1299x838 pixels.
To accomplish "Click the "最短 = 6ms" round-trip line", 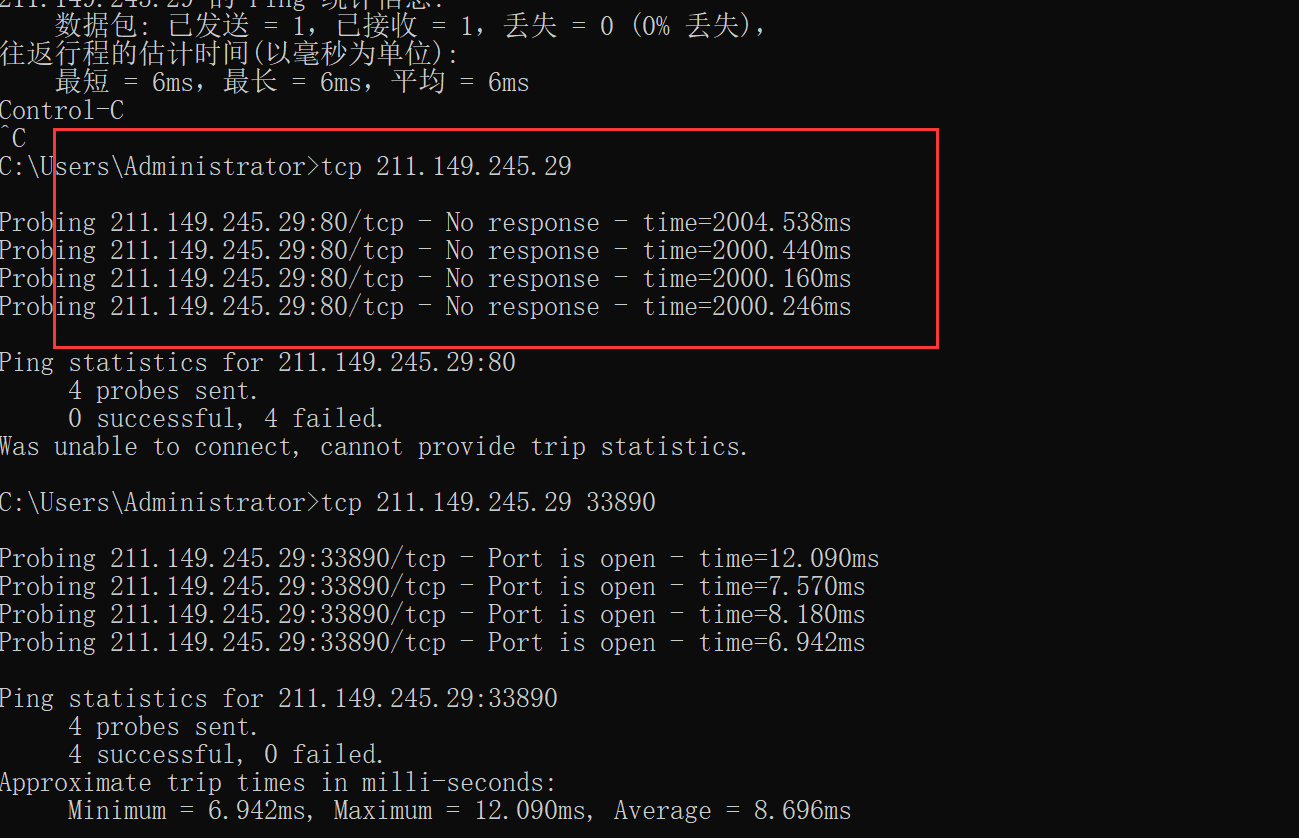I will click(292, 82).
